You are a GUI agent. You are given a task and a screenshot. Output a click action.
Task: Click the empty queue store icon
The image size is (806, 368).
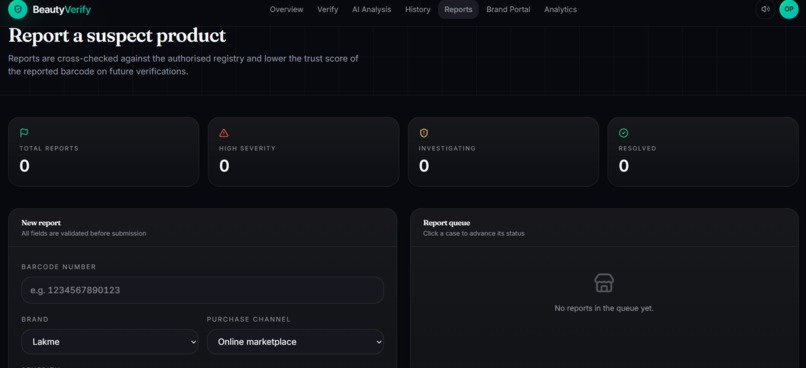[604, 283]
